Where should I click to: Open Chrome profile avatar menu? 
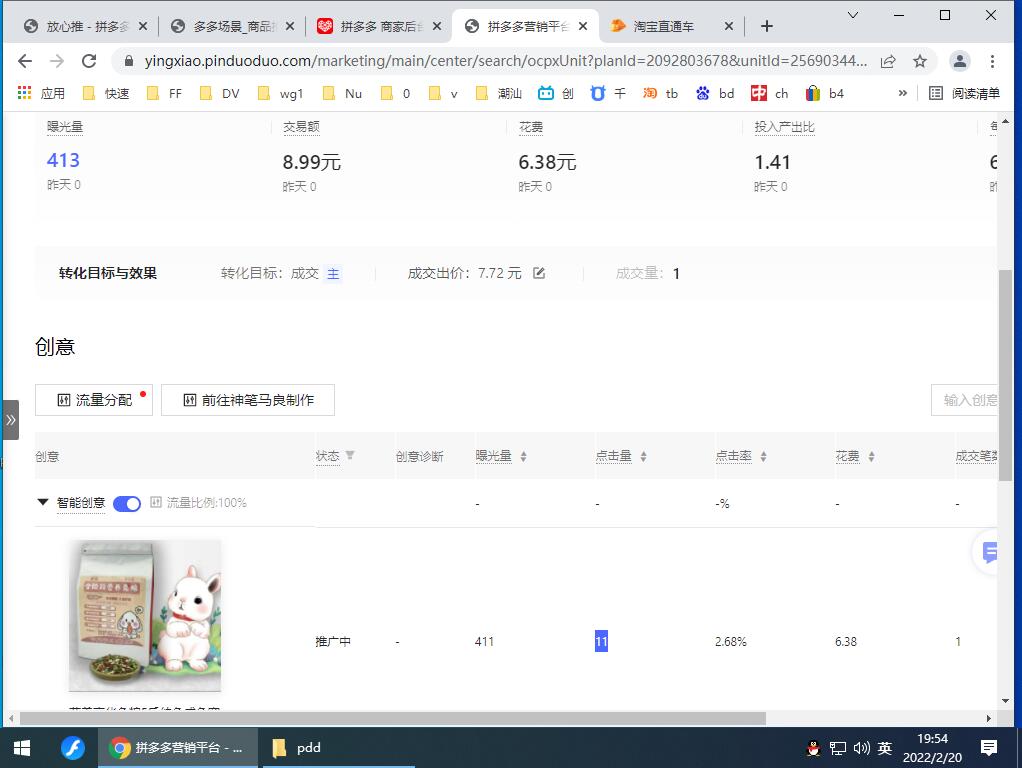pyautogui.click(x=959, y=61)
